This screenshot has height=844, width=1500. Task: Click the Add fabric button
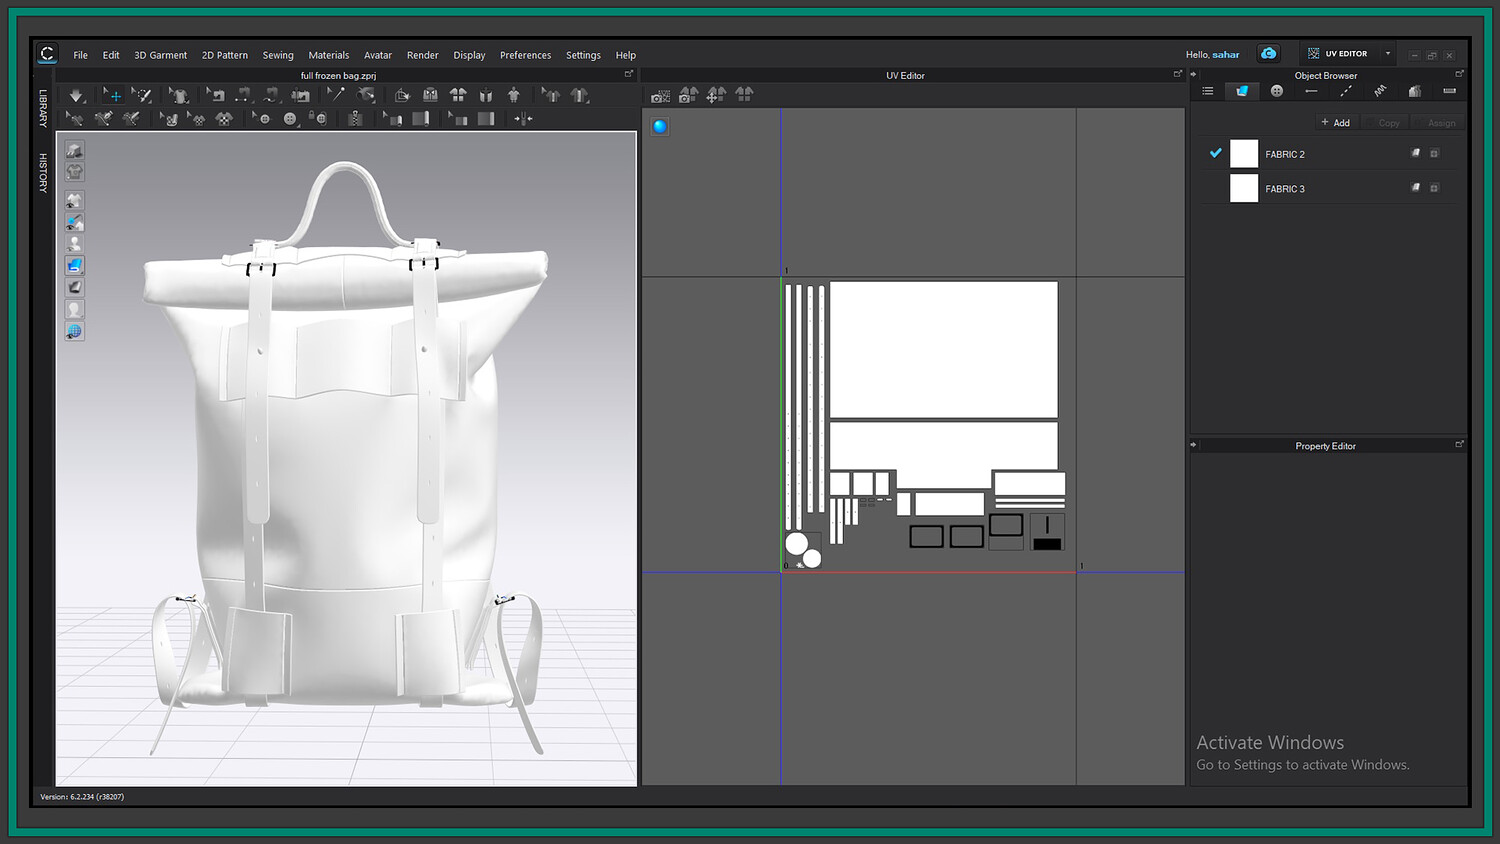pyautogui.click(x=1335, y=123)
